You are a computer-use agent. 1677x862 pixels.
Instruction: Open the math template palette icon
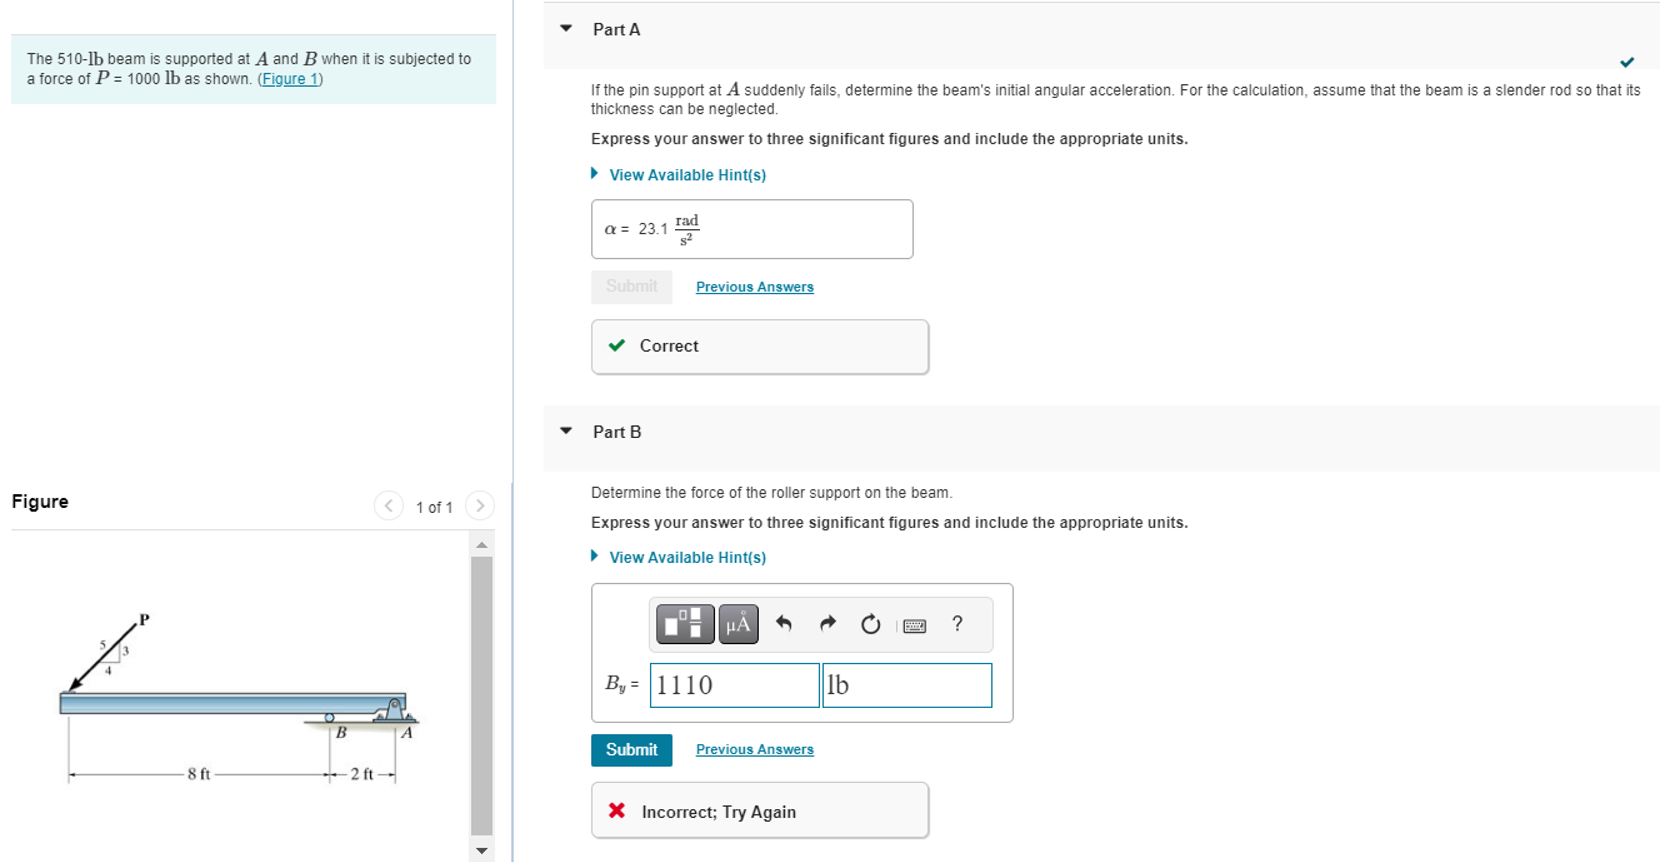pos(685,624)
